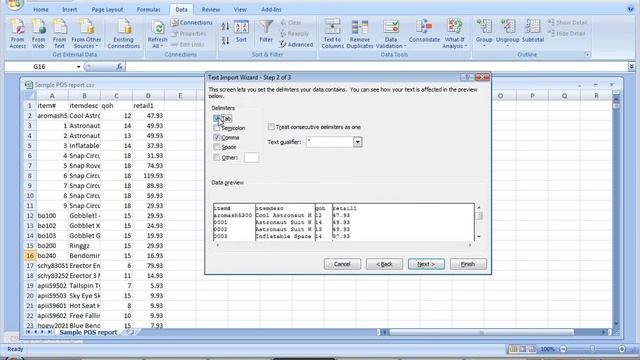640x360 pixels.
Task: Open the Text qualifier dropdown
Action: click(358, 142)
